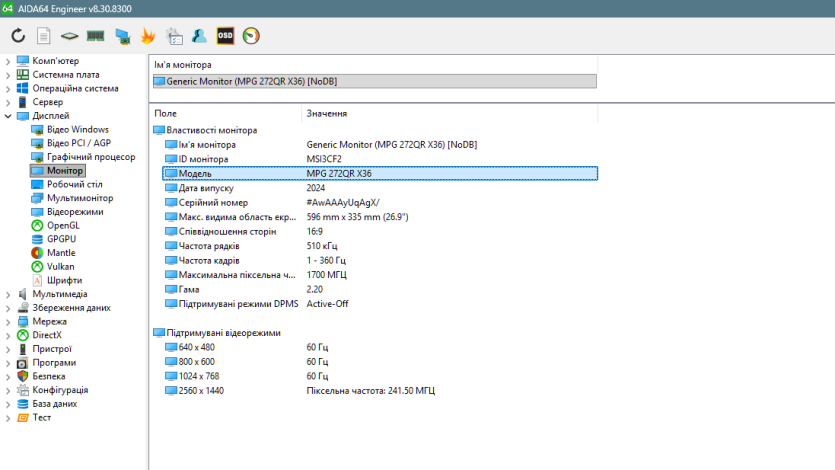This screenshot has width=835, height=470.
Task: Select the Частота рядків row
Action: [380, 246]
